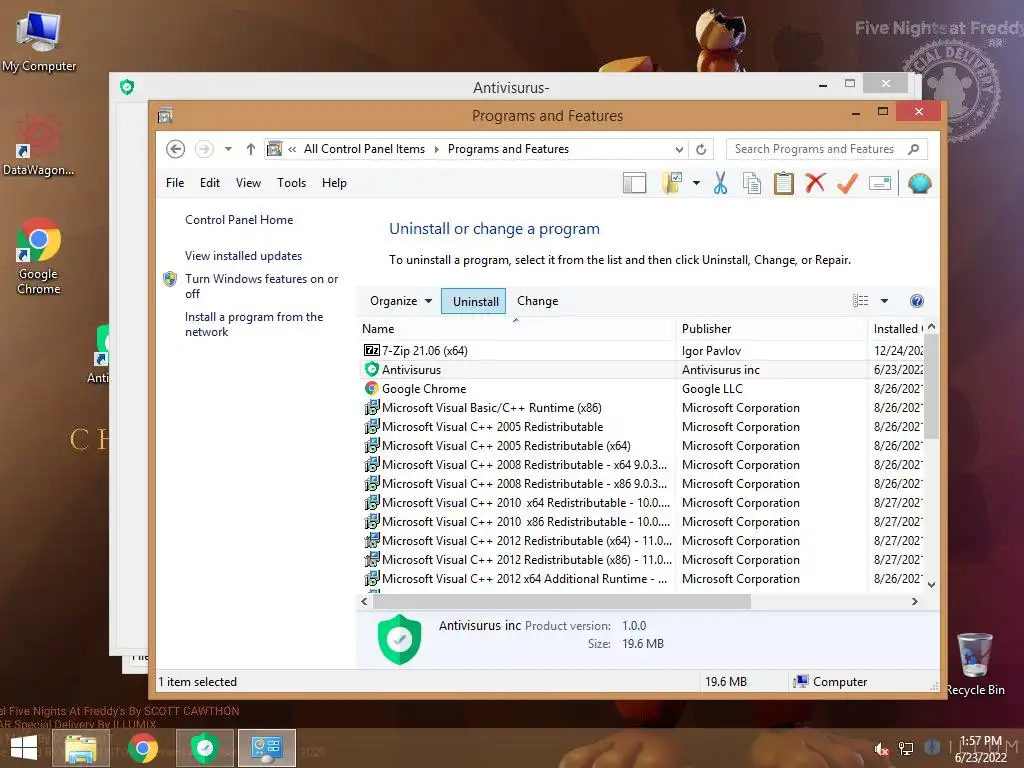Open the folder options toolbar dropdown arrow
This screenshot has height=768, width=1024.
coord(696,184)
